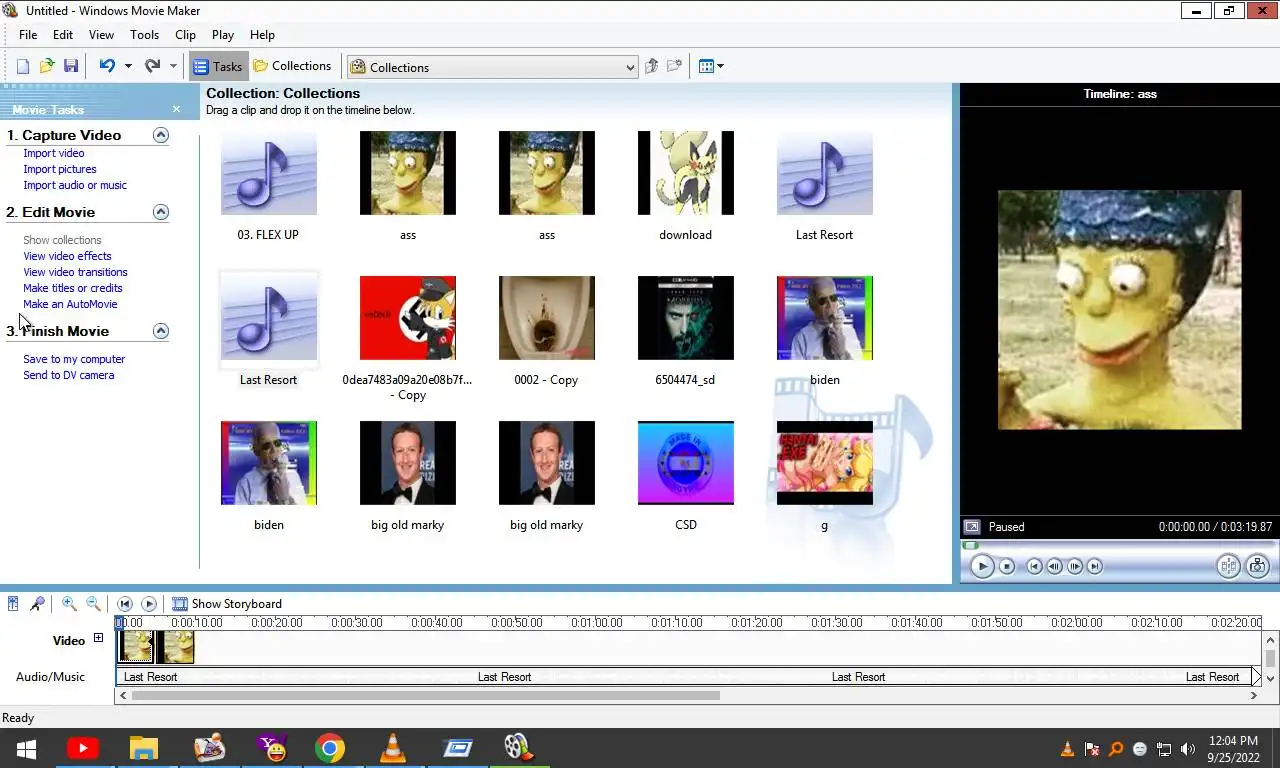This screenshot has width=1280, height=768.
Task: Select the download clip thumbnail
Action: pos(686,172)
